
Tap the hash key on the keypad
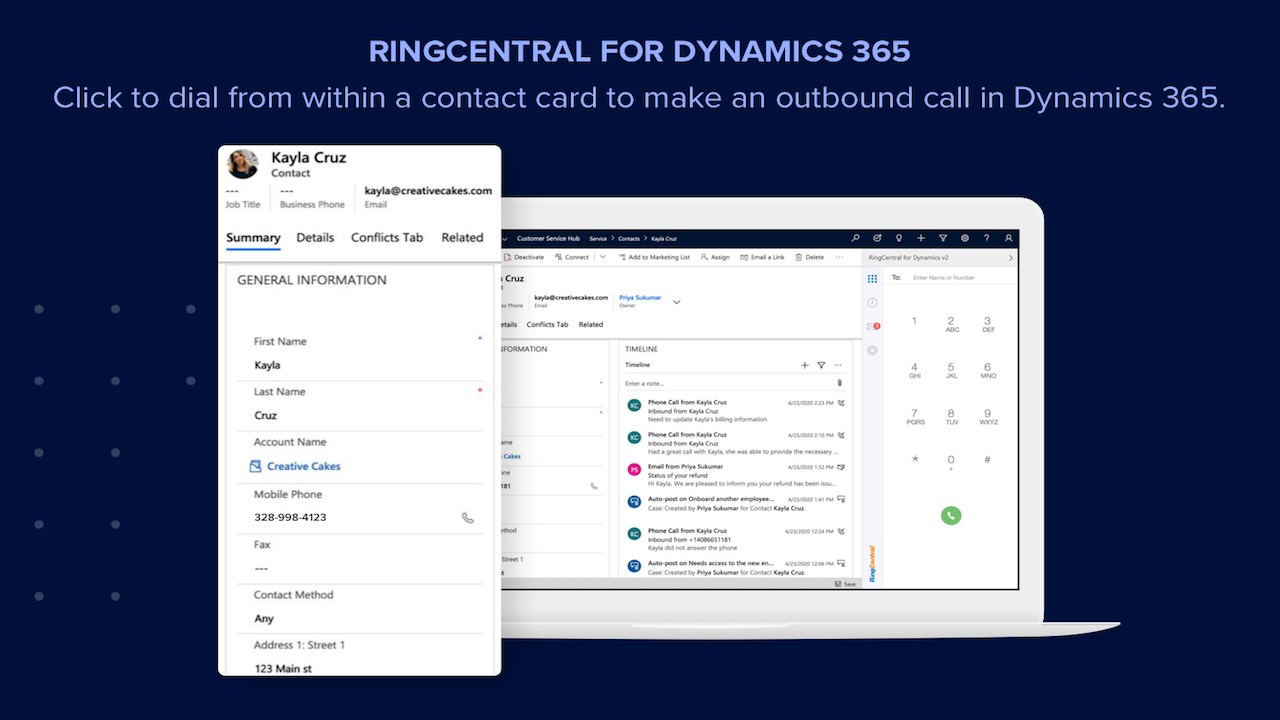point(988,460)
